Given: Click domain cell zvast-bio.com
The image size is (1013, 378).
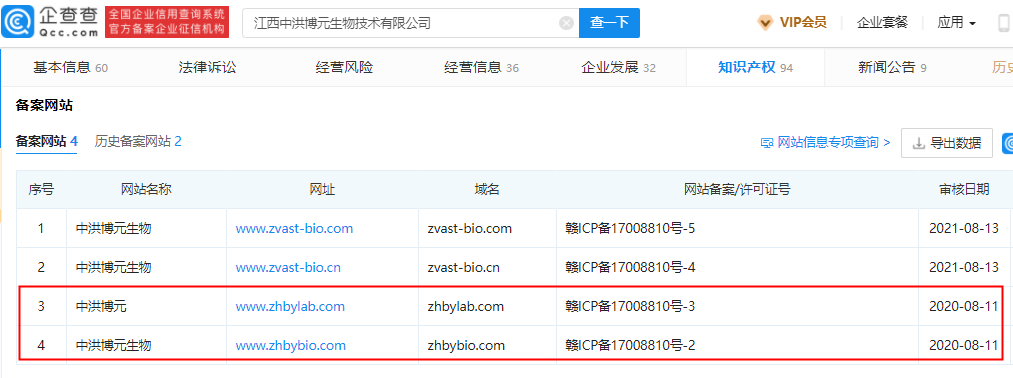Looking at the screenshot, I should click(x=470, y=228).
